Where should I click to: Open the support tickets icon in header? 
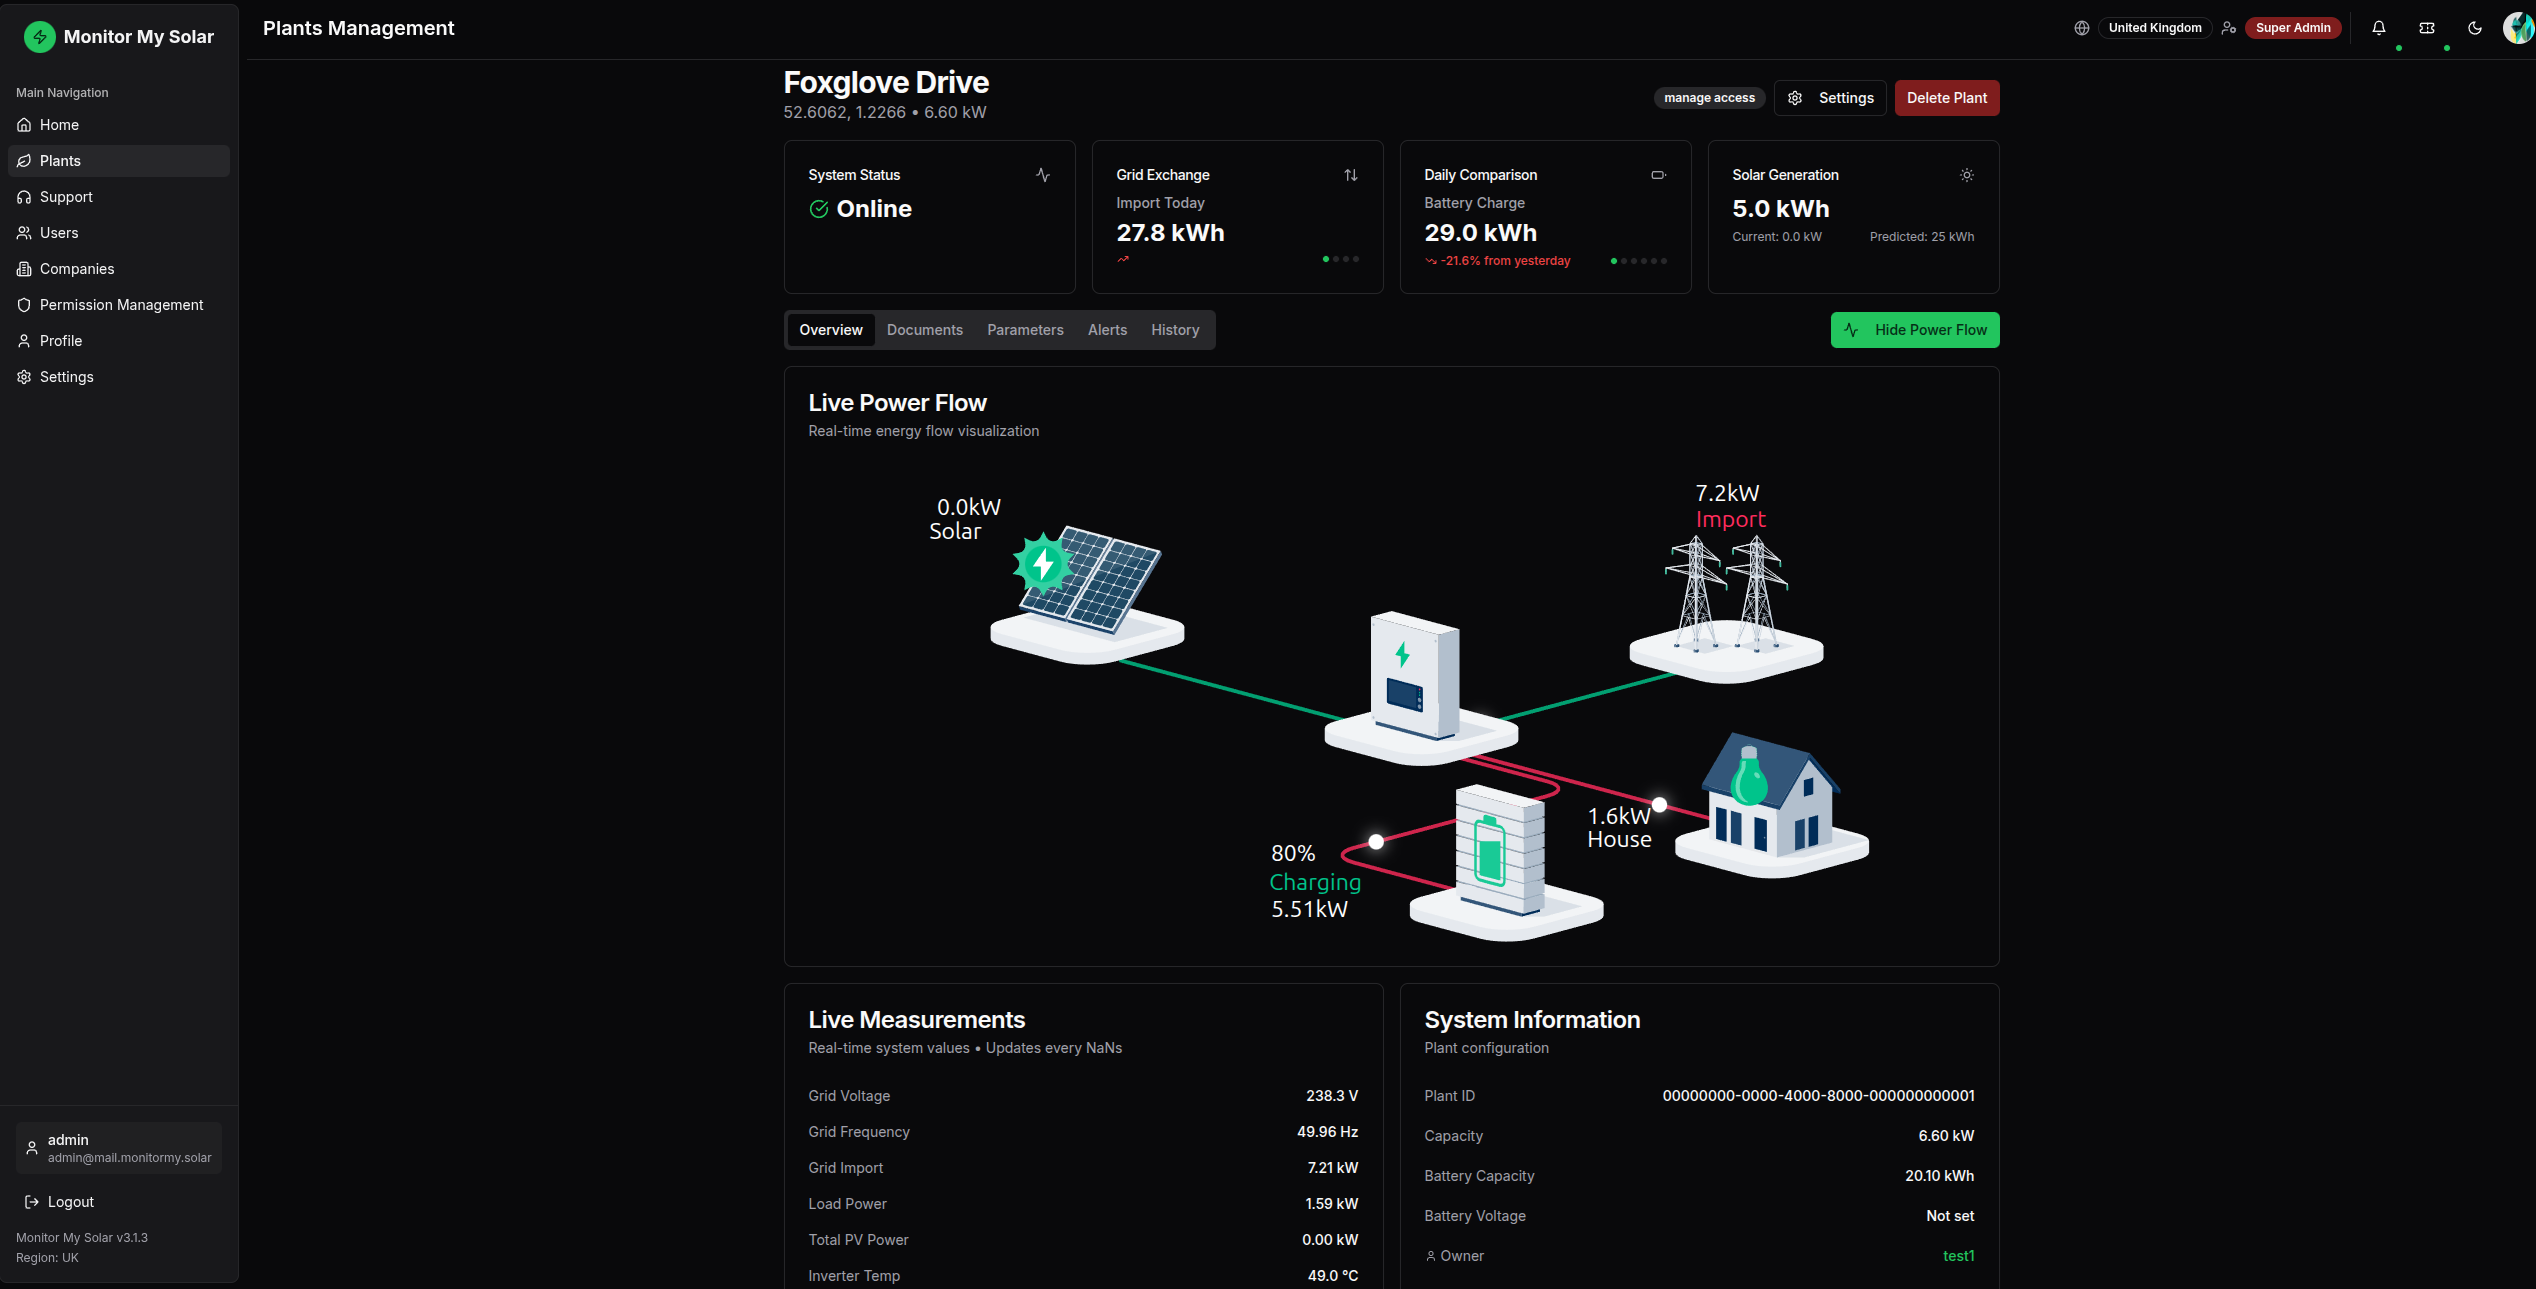pos(2427,28)
